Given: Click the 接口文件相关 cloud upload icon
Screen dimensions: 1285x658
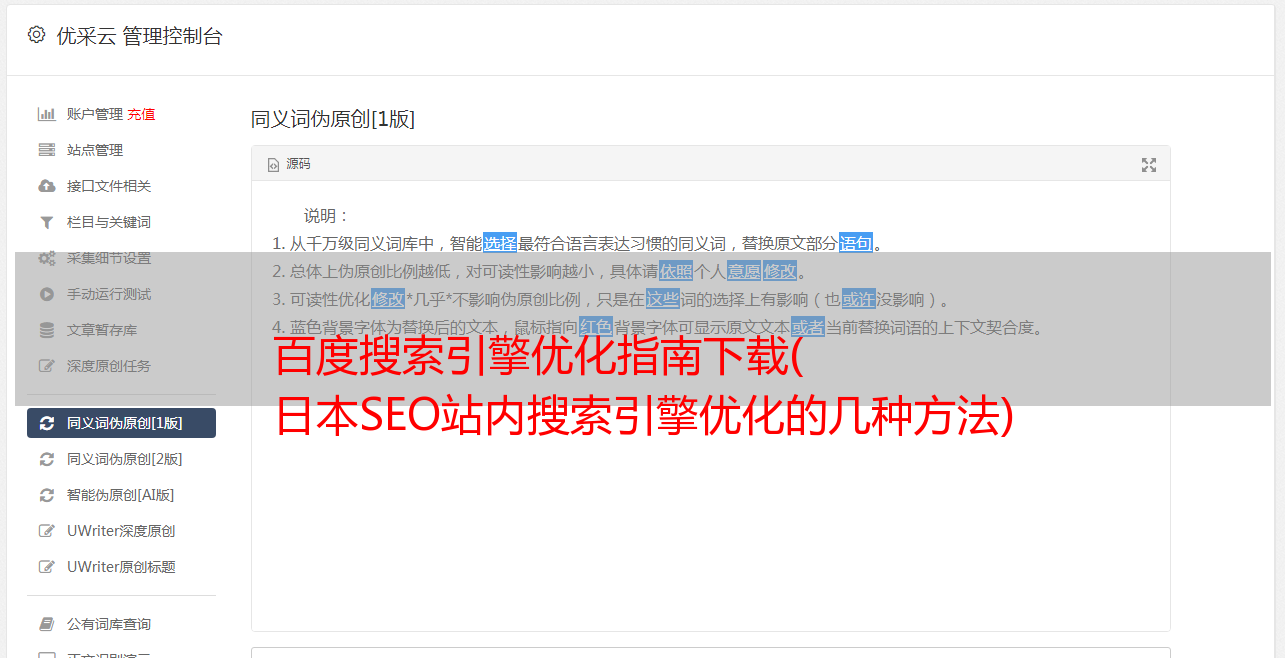Looking at the screenshot, I should coord(46,186).
